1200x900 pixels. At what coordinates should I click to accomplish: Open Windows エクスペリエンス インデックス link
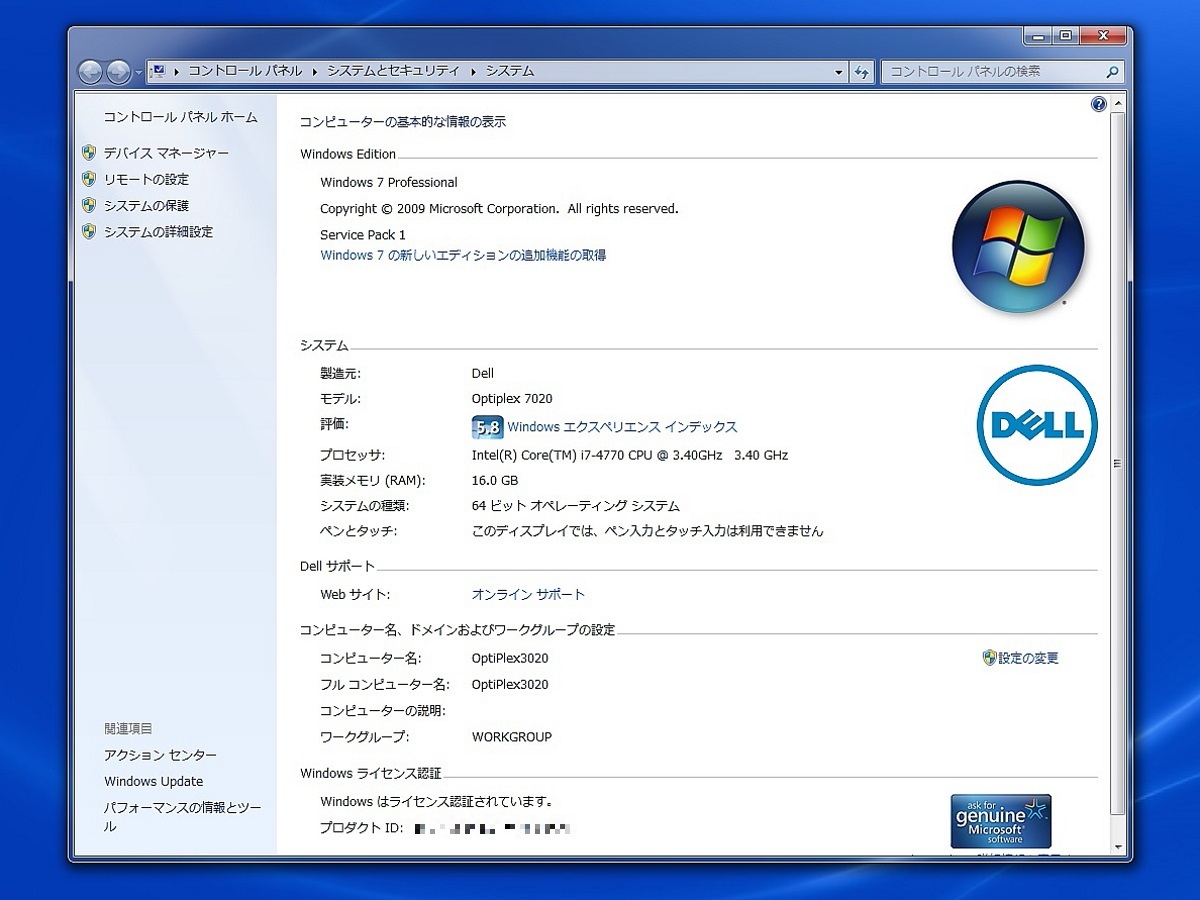click(622, 427)
